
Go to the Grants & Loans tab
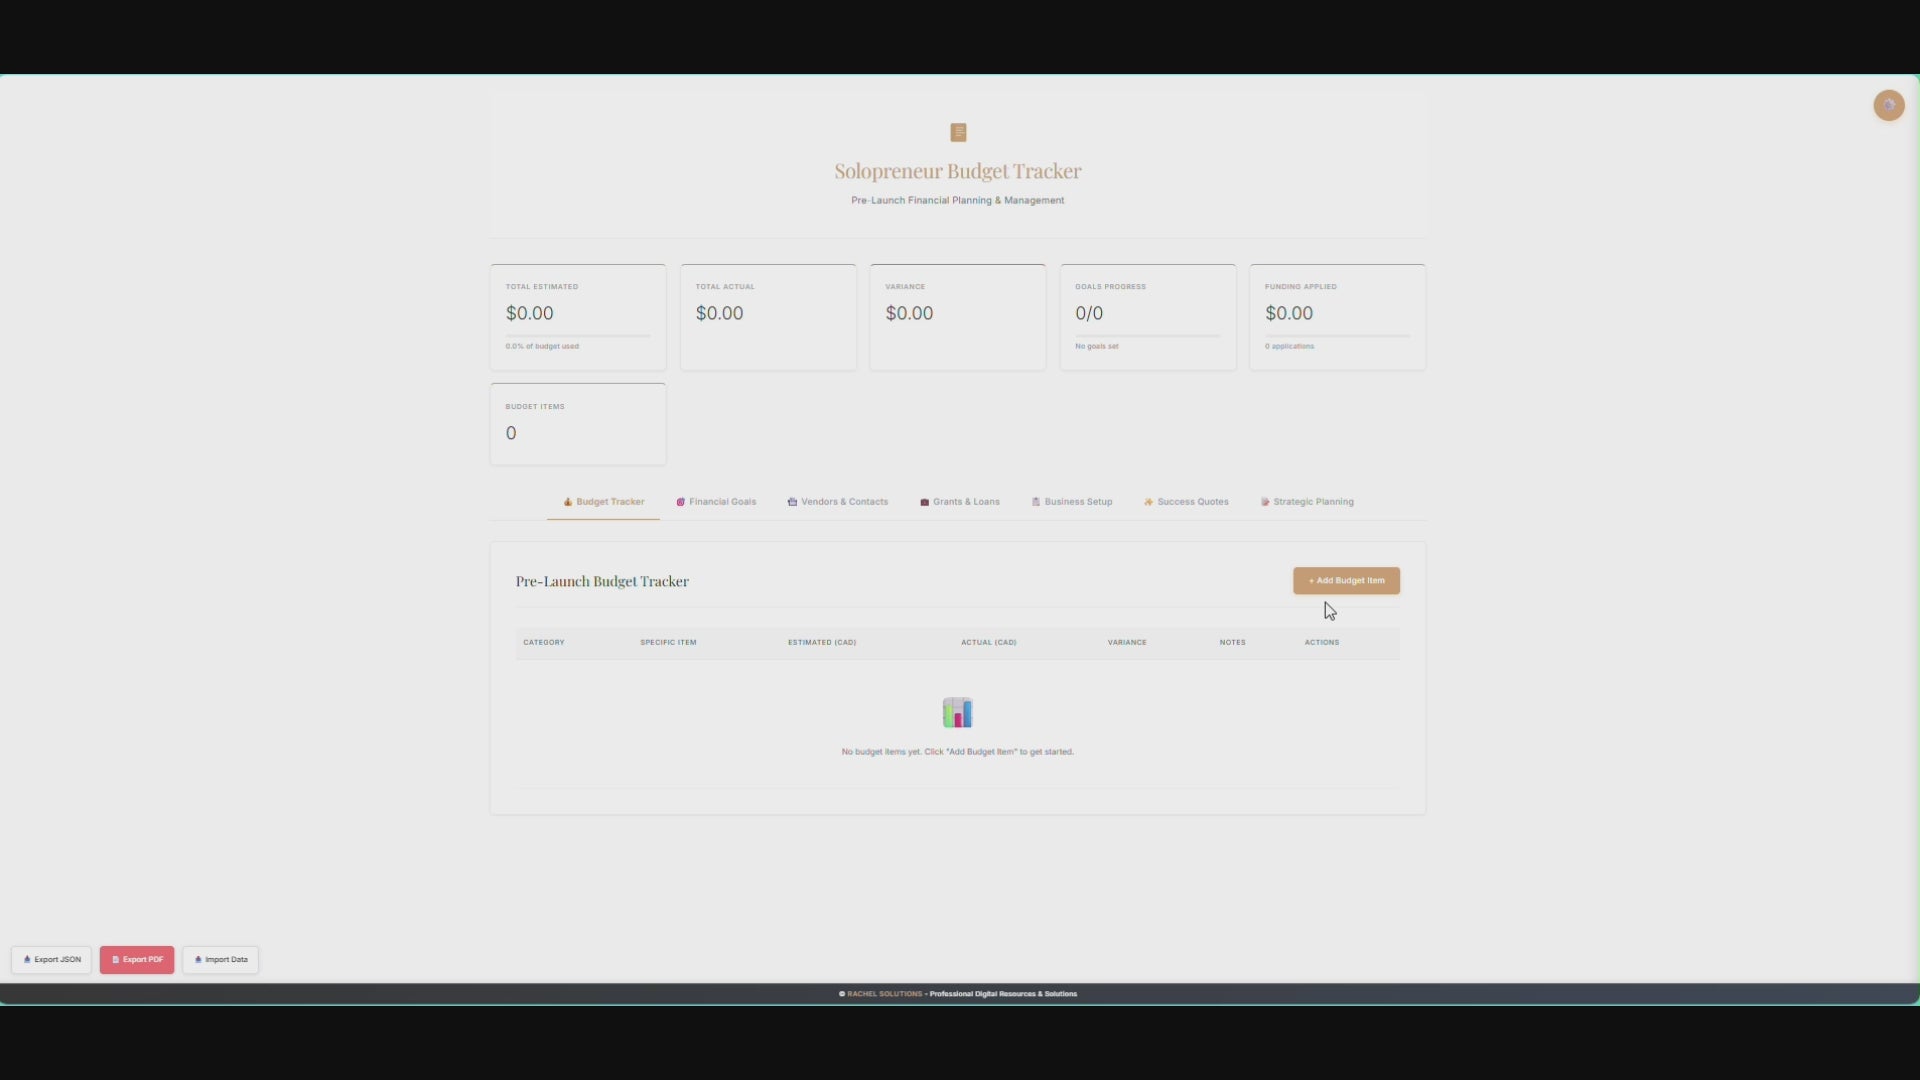click(960, 502)
